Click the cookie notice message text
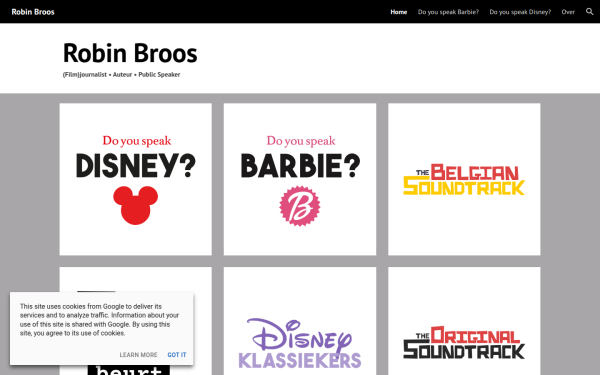Screen dimensions: 600x375 (x=99, y=320)
